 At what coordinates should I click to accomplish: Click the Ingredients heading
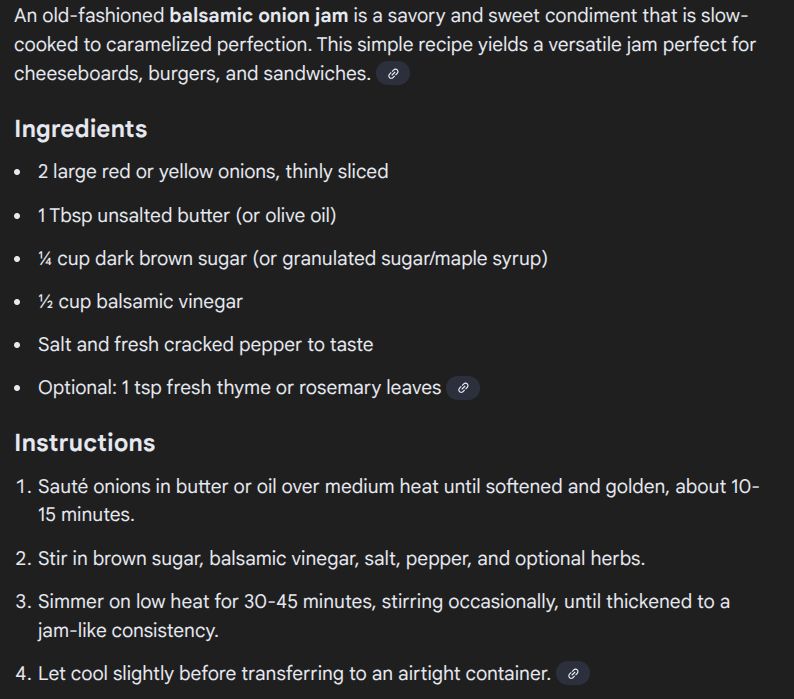[81, 129]
